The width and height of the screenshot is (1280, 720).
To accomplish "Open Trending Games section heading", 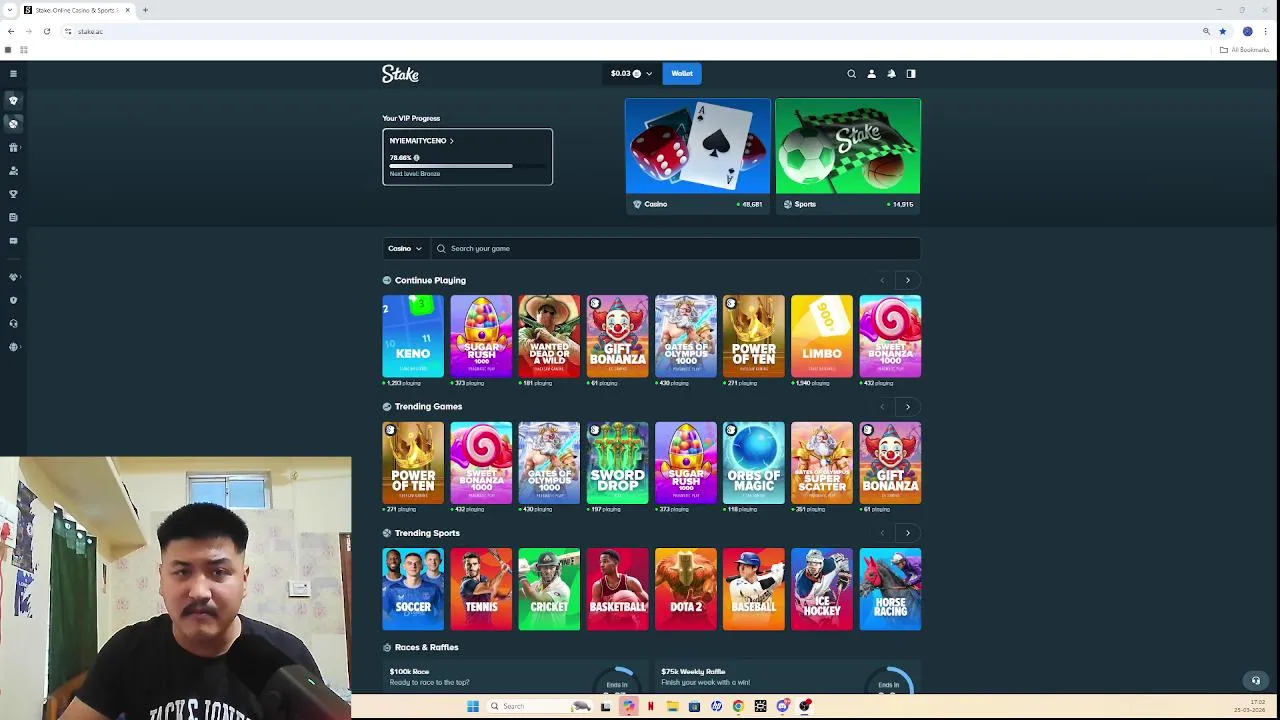I will point(428,407).
